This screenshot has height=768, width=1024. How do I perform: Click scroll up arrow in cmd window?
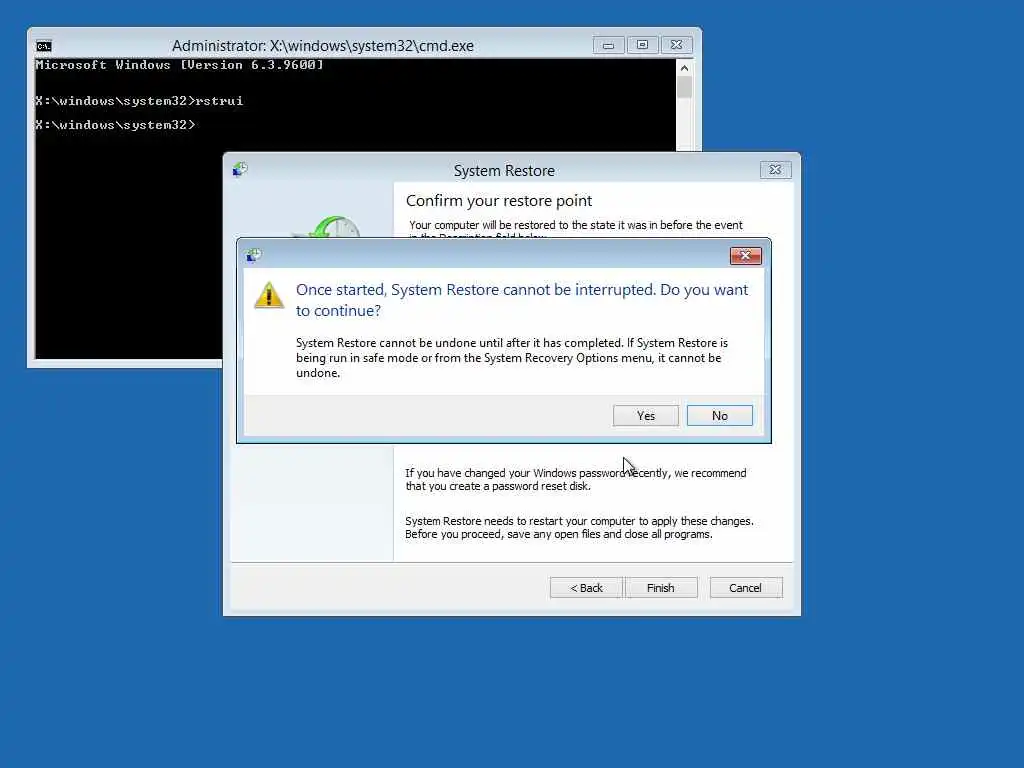tap(684, 68)
